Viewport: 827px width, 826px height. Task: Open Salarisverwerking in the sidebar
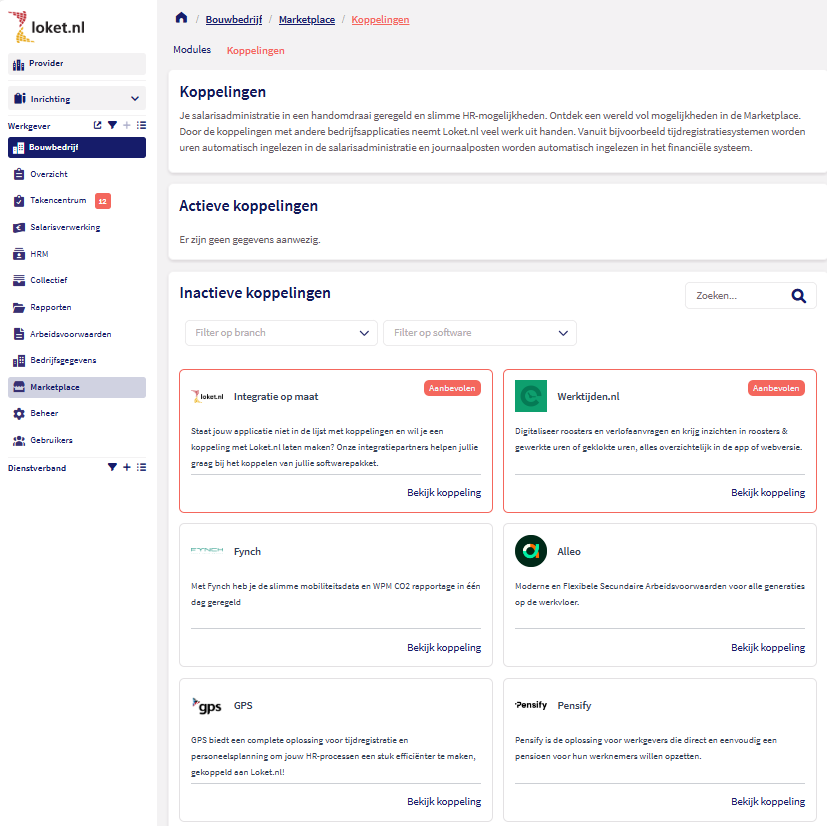65,227
